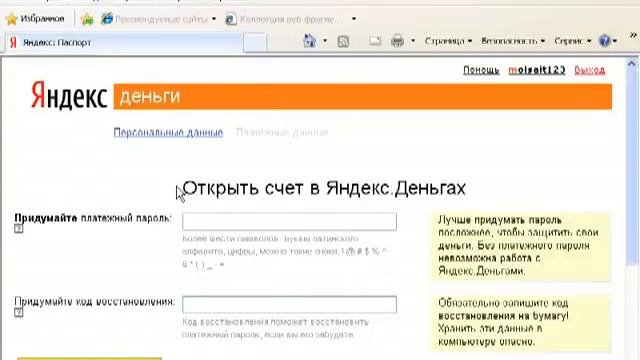The width and height of the screenshot is (640, 360).
Task: Click the Яндекс favicon on the tab
Action: pyautogui.click(x=13, y=42)
